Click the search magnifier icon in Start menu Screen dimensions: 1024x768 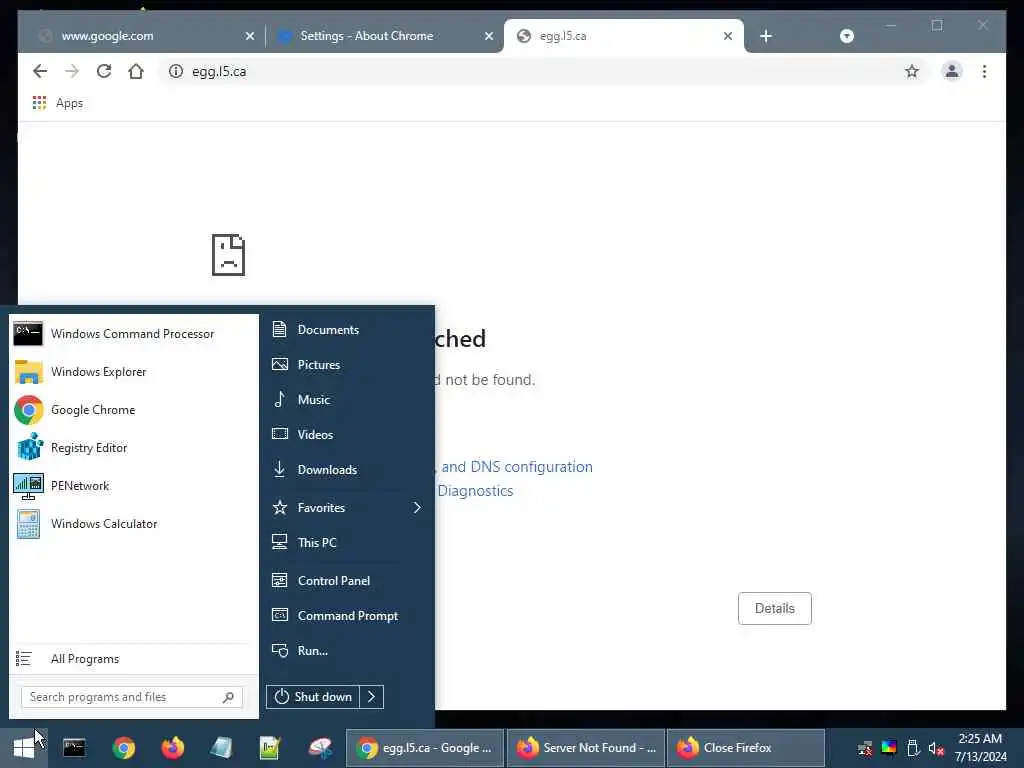pyautogui.click(x=228, y=697)
